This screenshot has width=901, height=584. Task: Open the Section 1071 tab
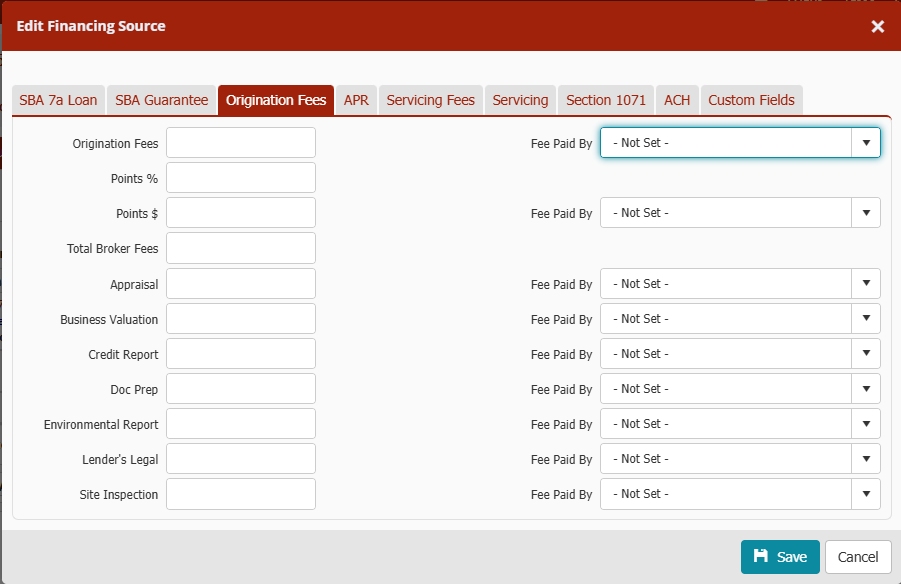coord(605,100)
